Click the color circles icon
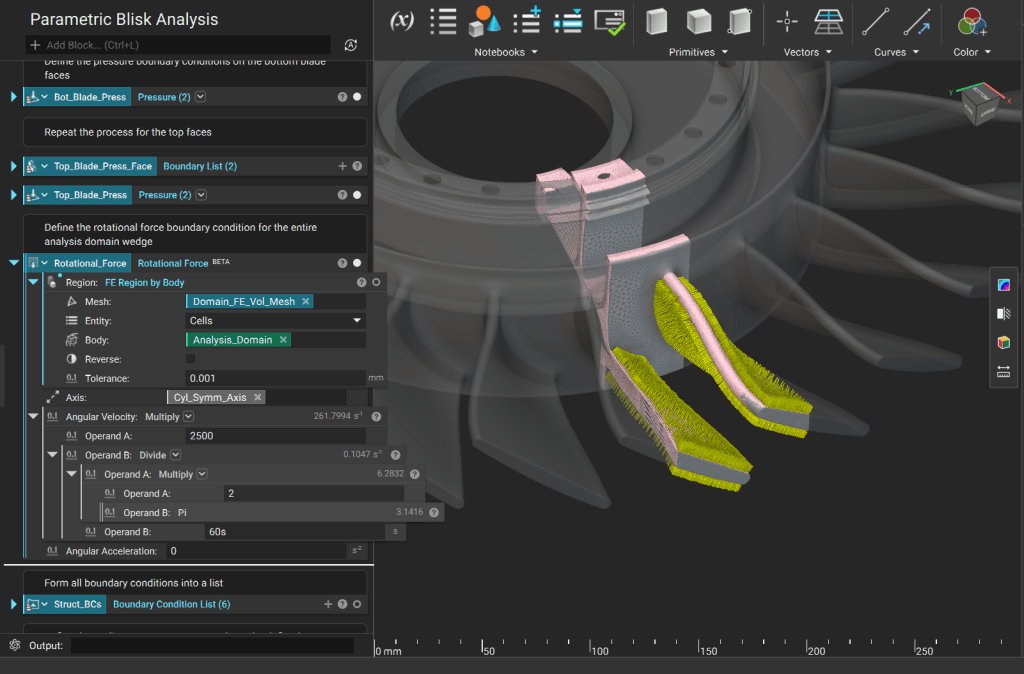This screenshot has height=674, width=1024. click(972, 21)
